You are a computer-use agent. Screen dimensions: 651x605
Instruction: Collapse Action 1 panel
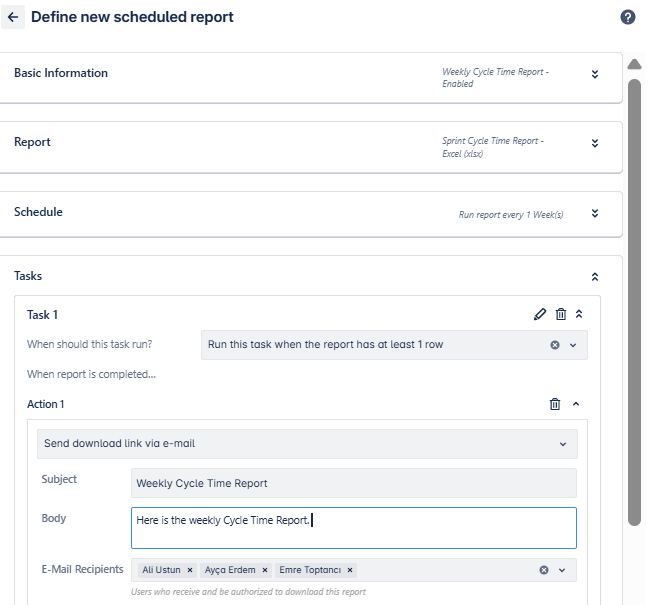click(x=575, y=404)
